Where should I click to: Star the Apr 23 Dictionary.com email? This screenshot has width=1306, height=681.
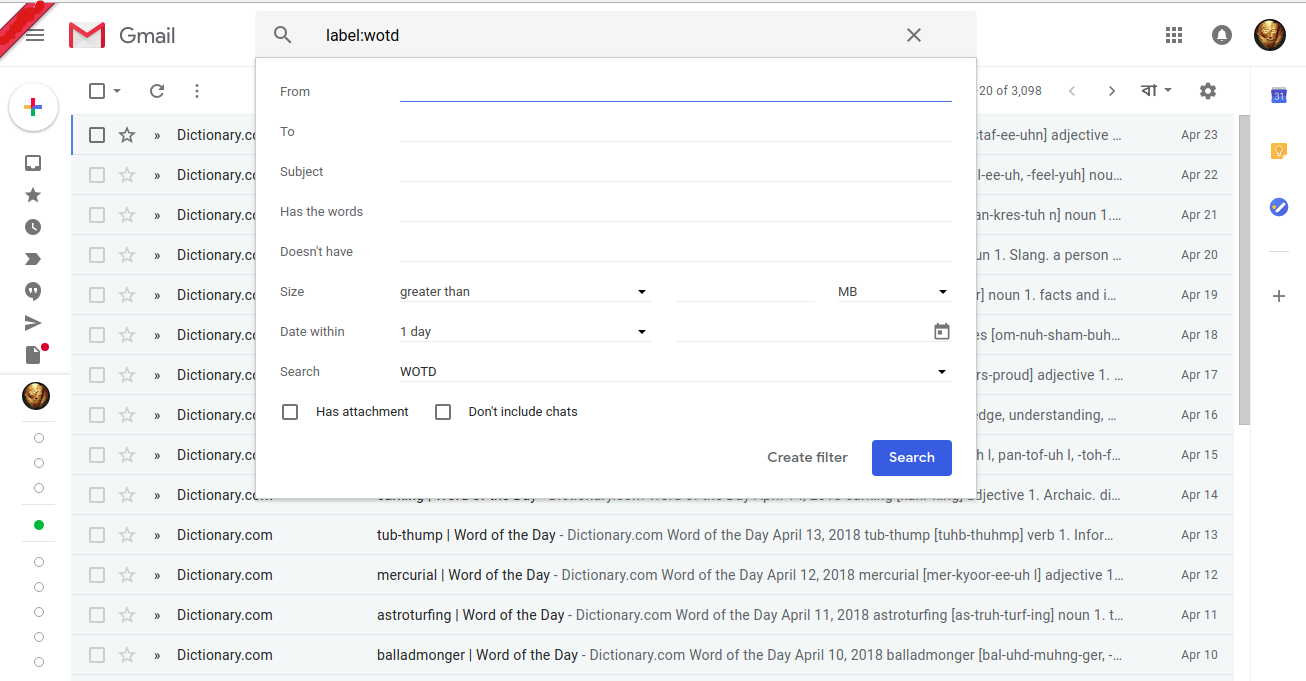127,135
